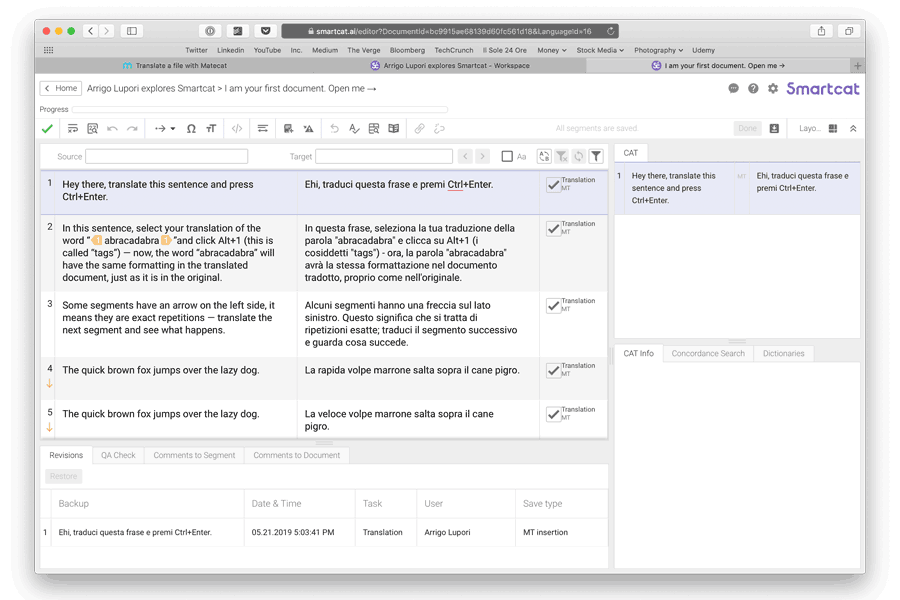Reload the page in Safari address bar
The height and width of the screenshot is (600, 900).
pos(611,31)
